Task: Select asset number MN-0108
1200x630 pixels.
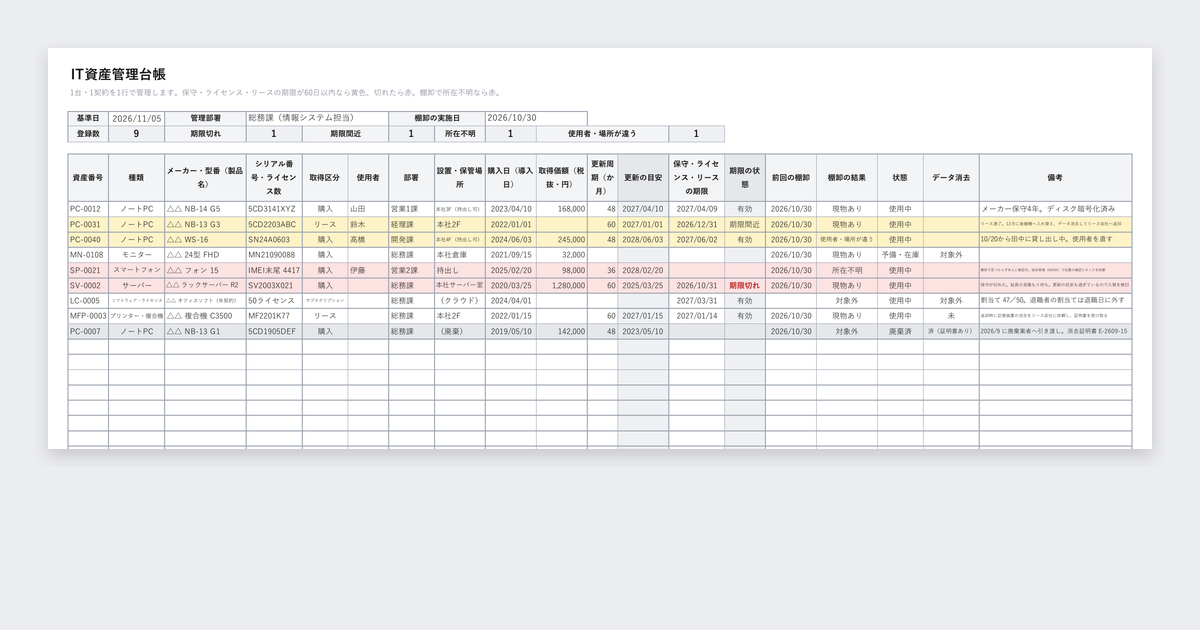Action: pyautogui.click(x=86, y=255)
